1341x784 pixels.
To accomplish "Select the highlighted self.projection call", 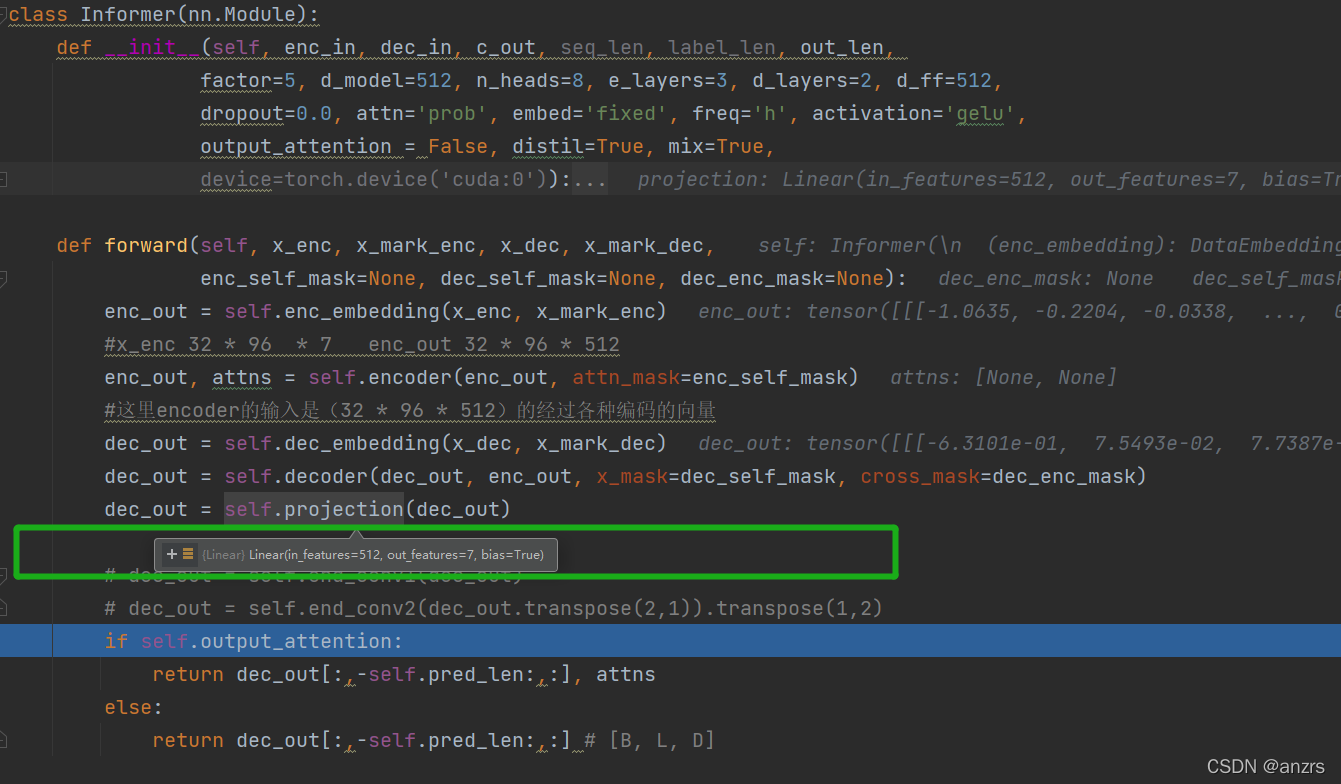I will coord(313,509).
